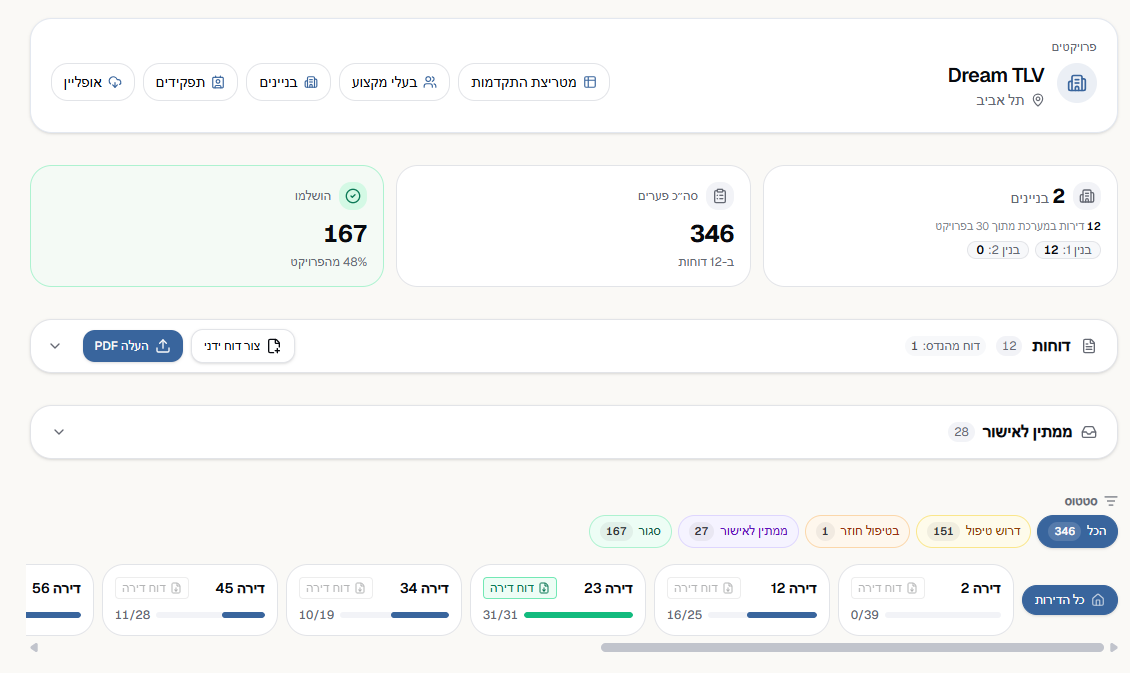Click the inbox icon beside ממתין לאישור

(1089, 432)
